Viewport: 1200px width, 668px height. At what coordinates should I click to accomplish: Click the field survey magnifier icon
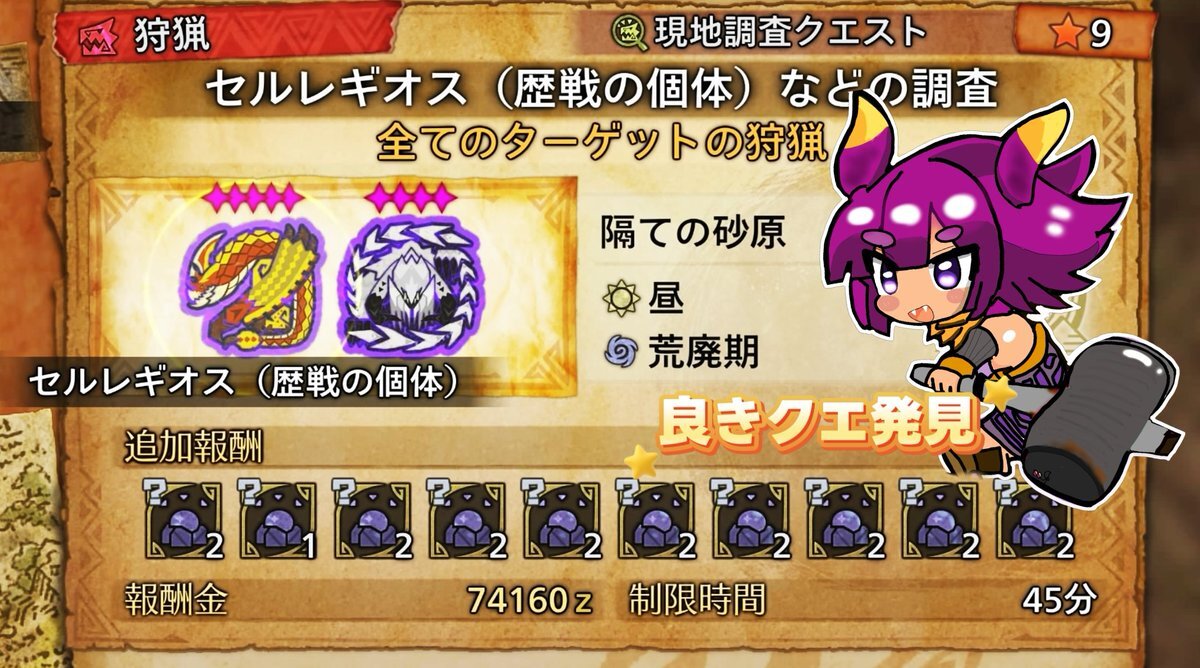tap(629, 33)
